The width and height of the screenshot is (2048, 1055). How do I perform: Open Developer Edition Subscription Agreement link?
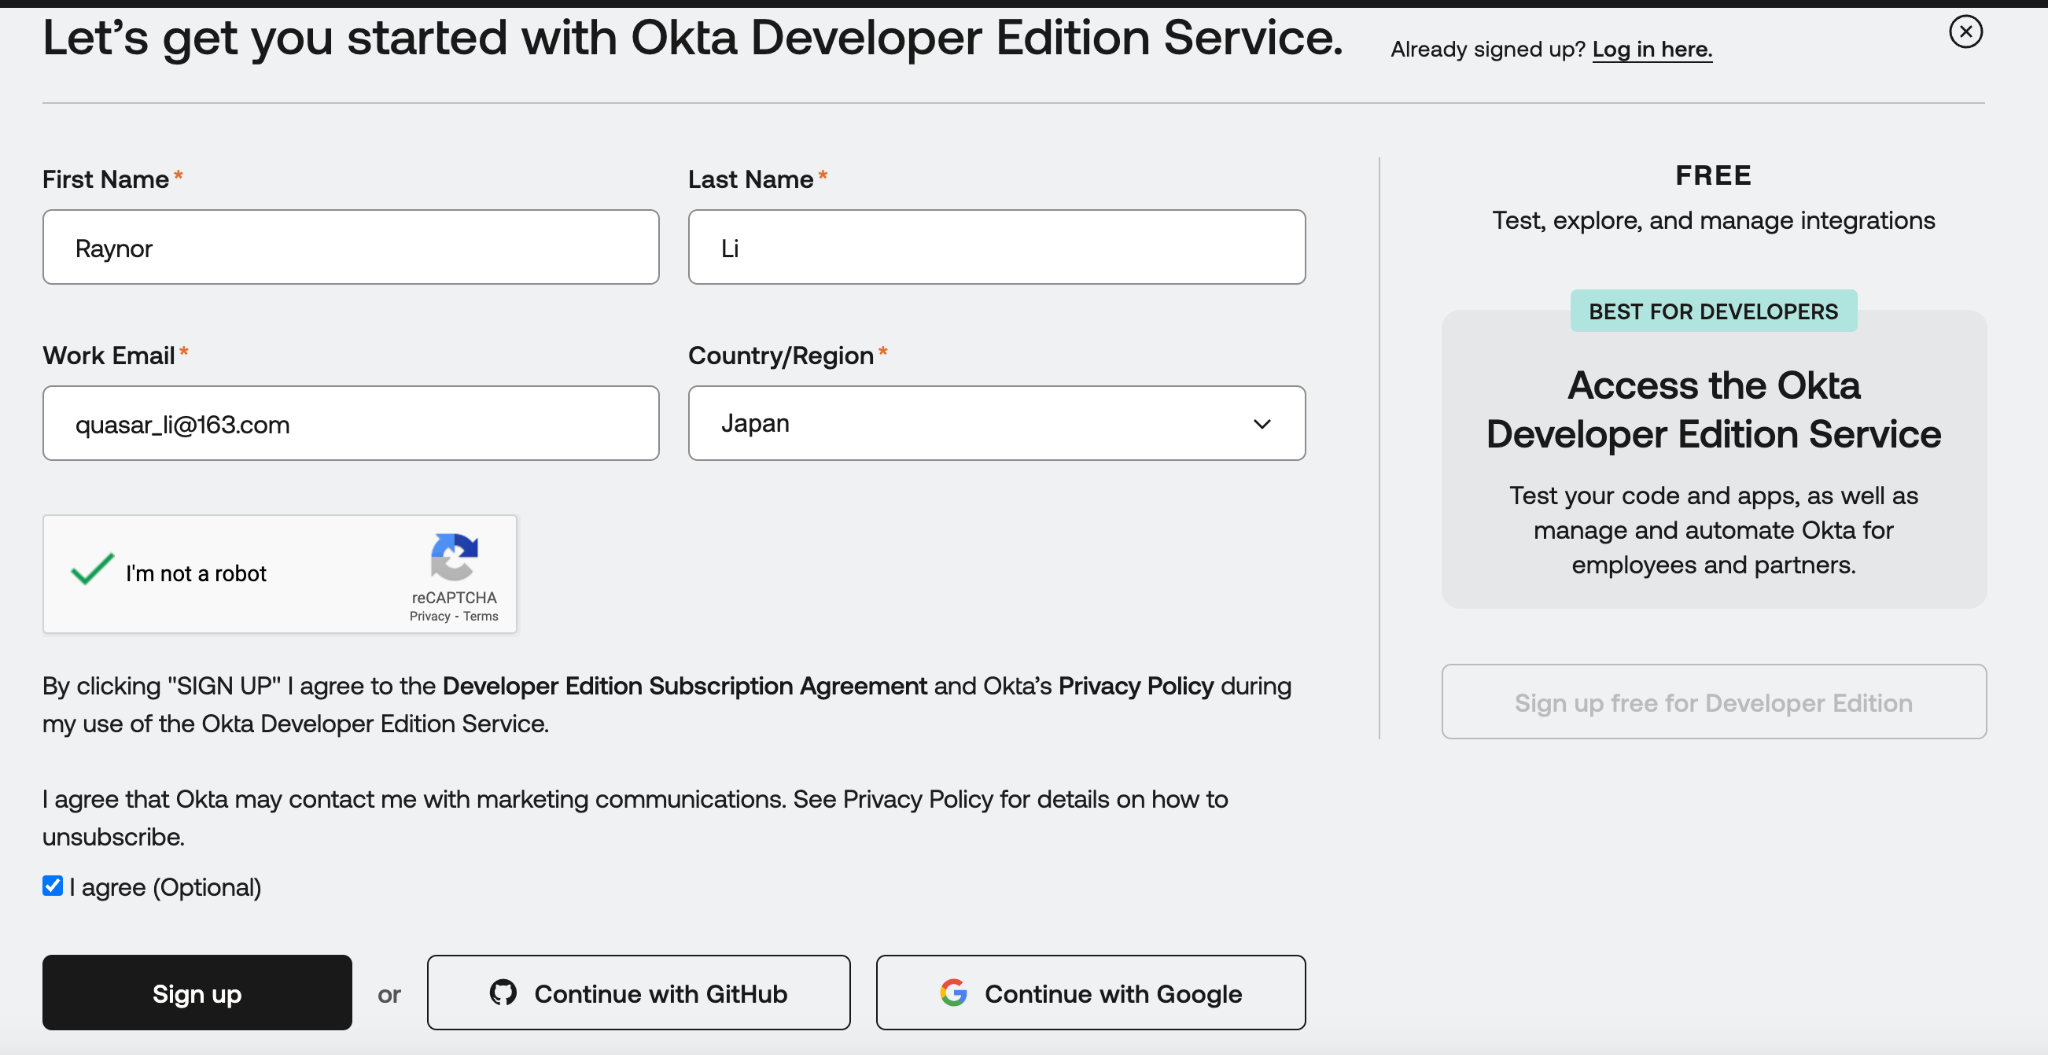point(685,686)
